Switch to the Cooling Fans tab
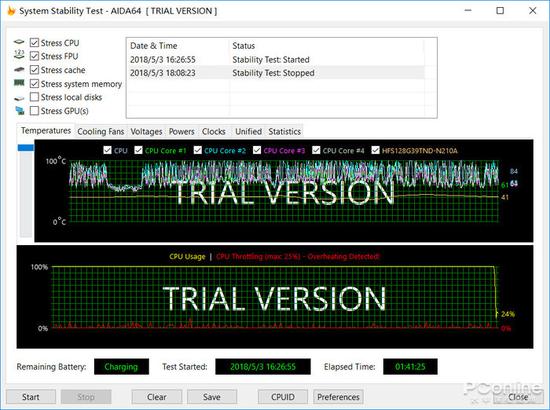This screenshot has width=550, height=410. [101, 132]
